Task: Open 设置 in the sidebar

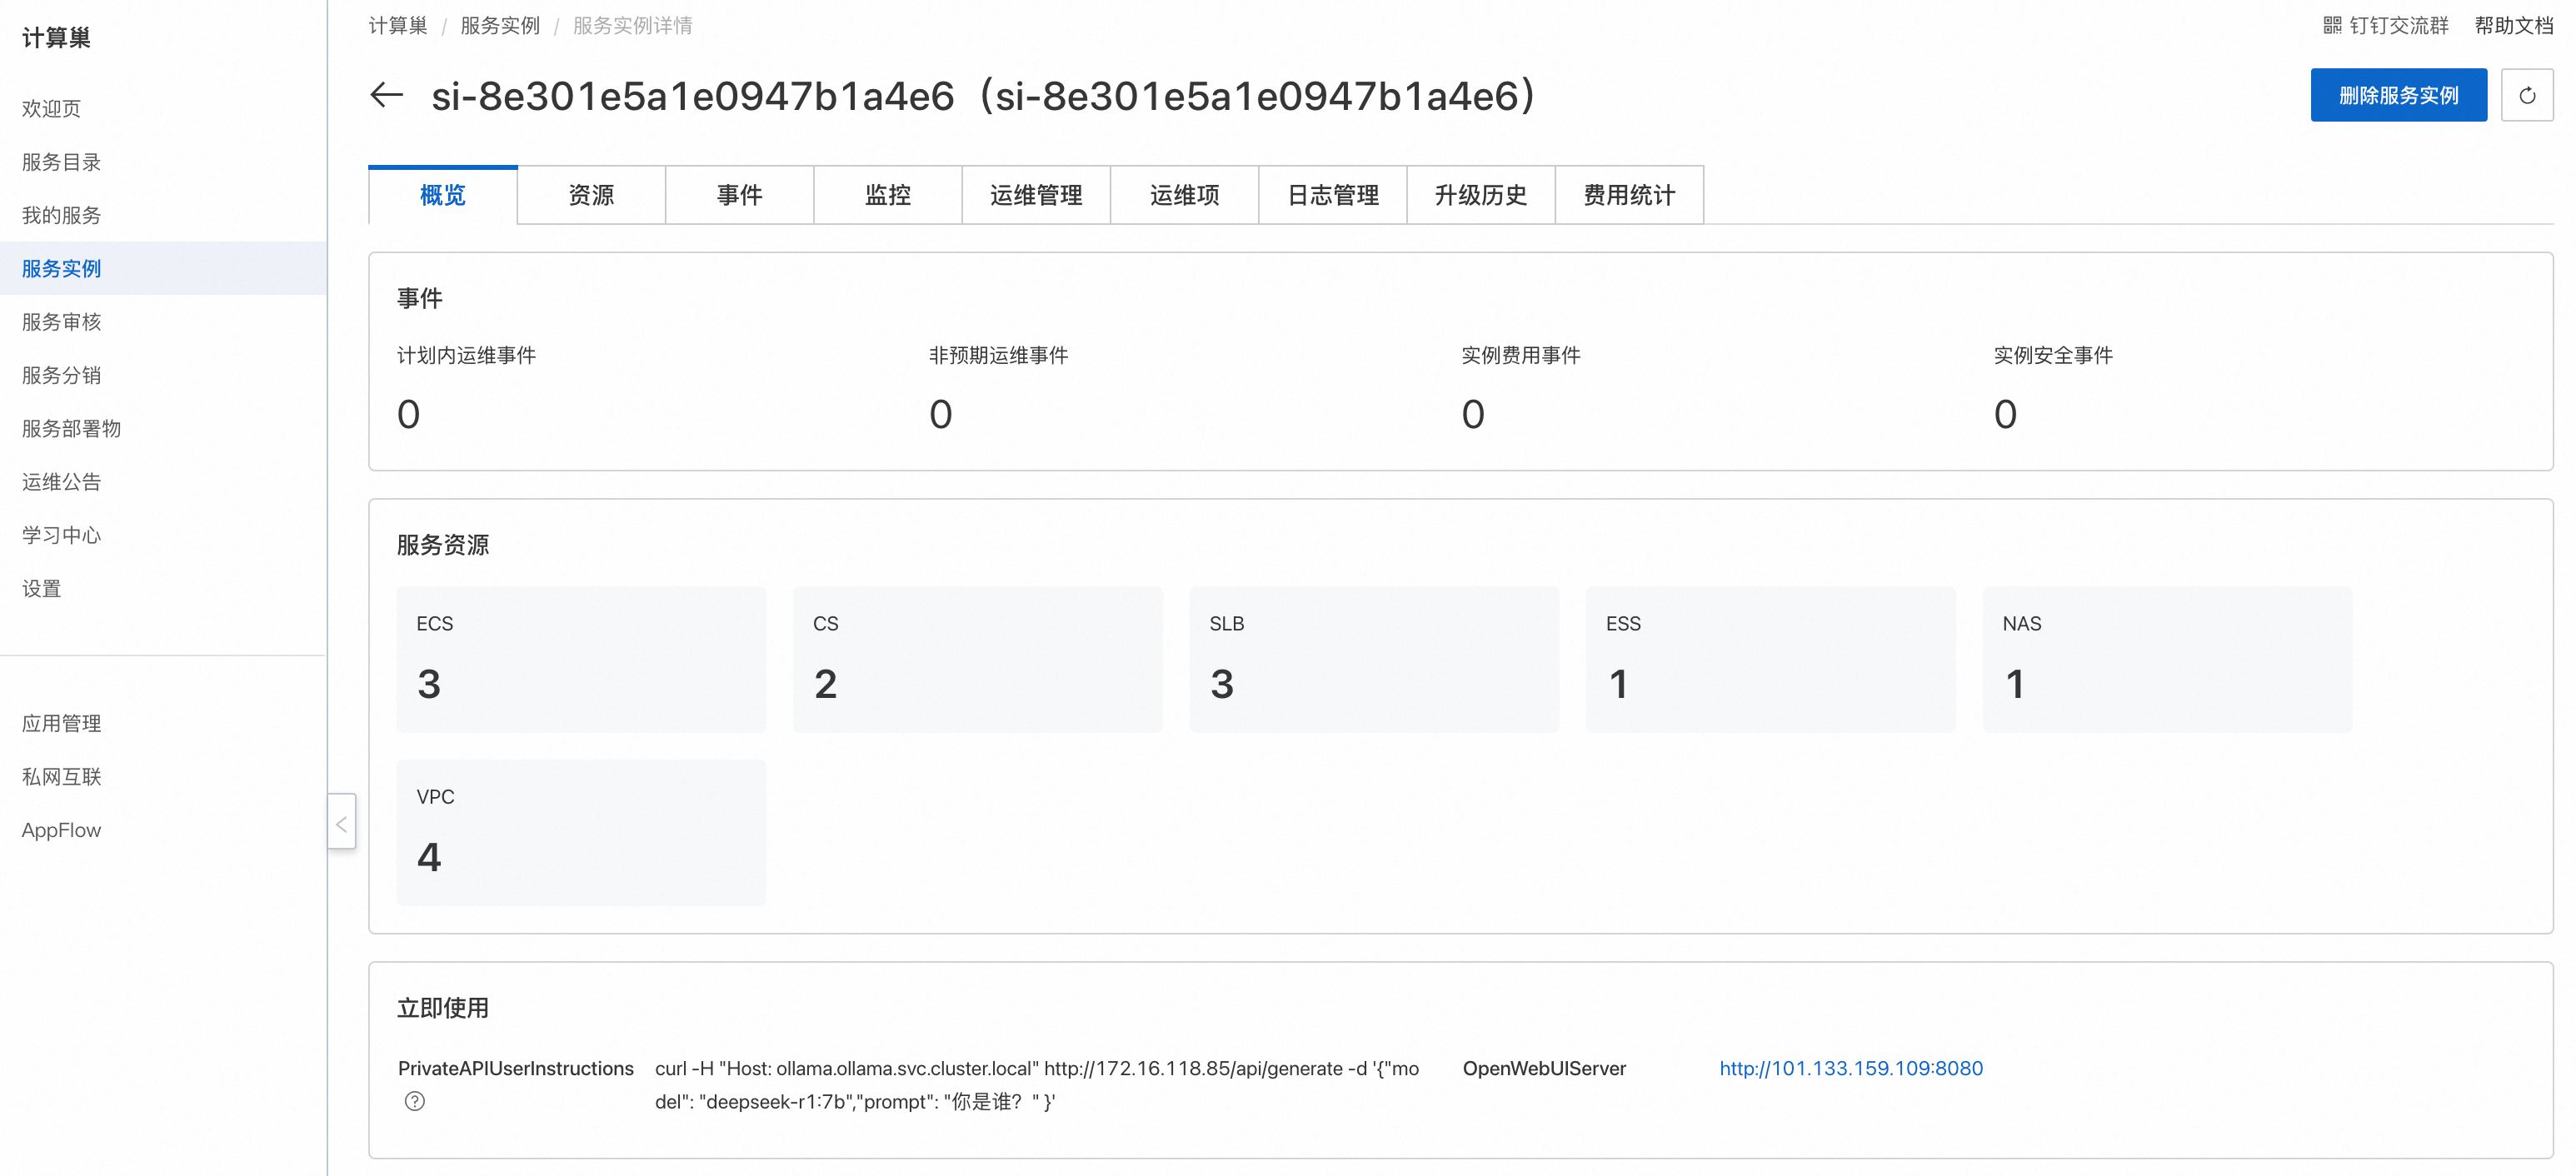Action: 41,588
